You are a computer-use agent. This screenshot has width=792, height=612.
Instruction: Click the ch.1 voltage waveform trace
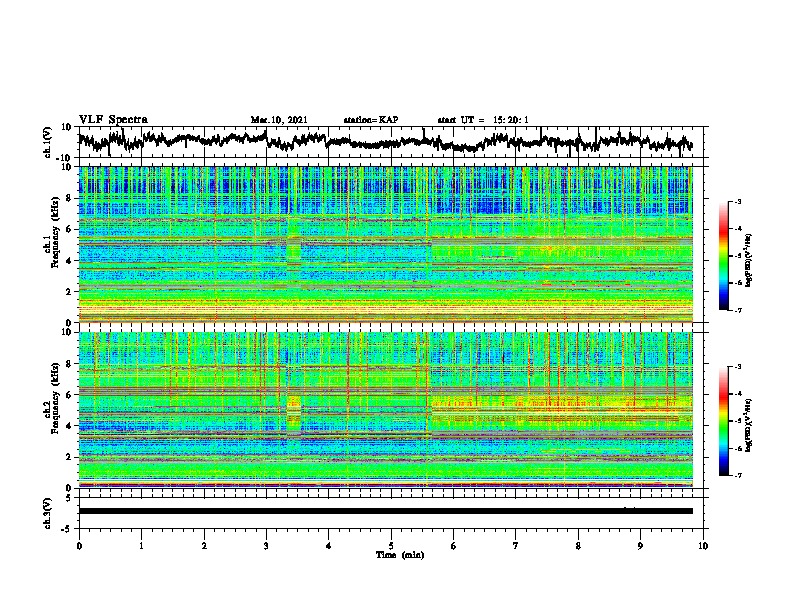click(x=385, y=141)
